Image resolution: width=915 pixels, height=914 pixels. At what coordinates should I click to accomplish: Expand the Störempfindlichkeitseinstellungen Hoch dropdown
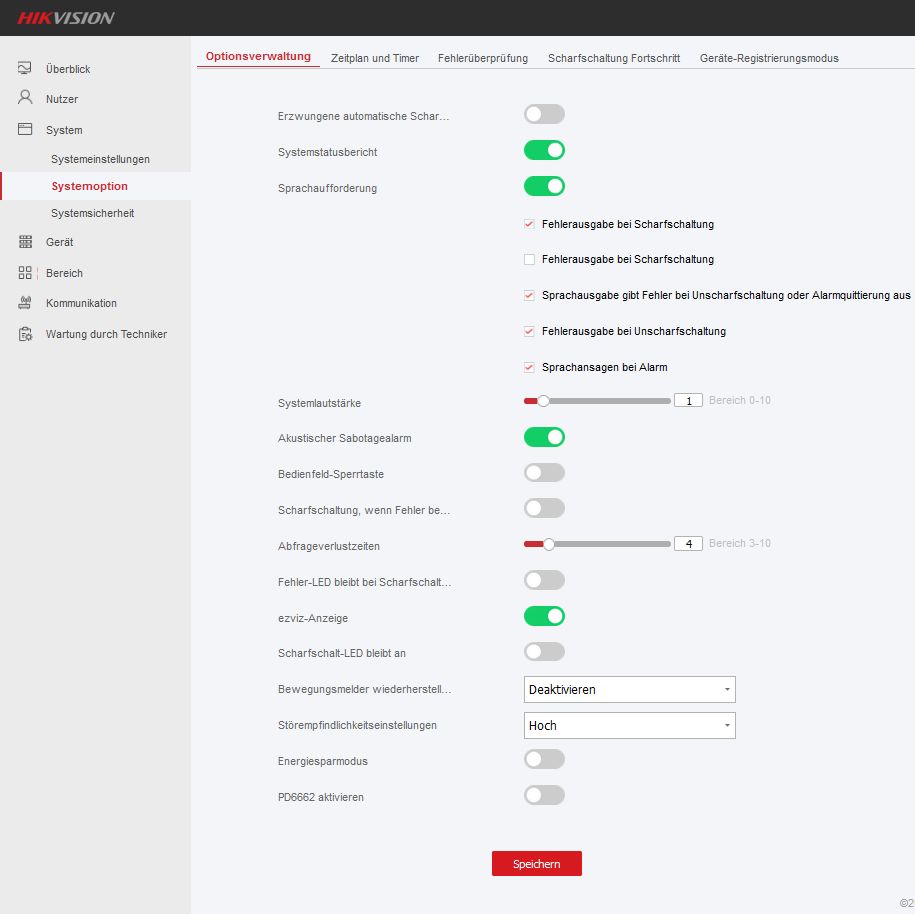click(629, 725)
